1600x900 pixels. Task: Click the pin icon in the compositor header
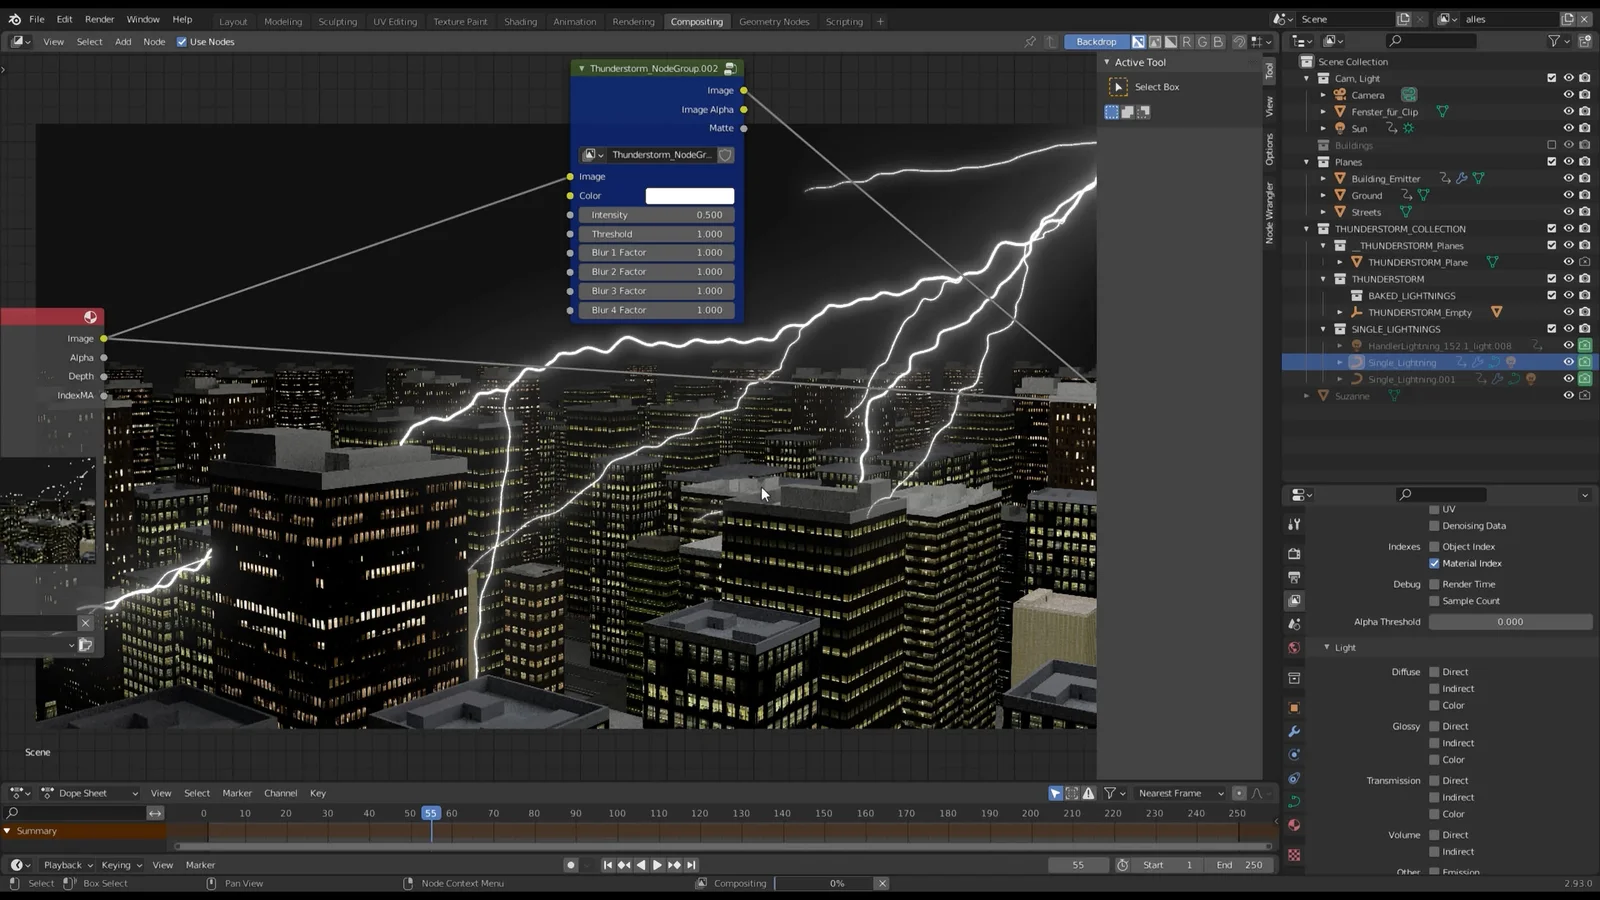1030,41
